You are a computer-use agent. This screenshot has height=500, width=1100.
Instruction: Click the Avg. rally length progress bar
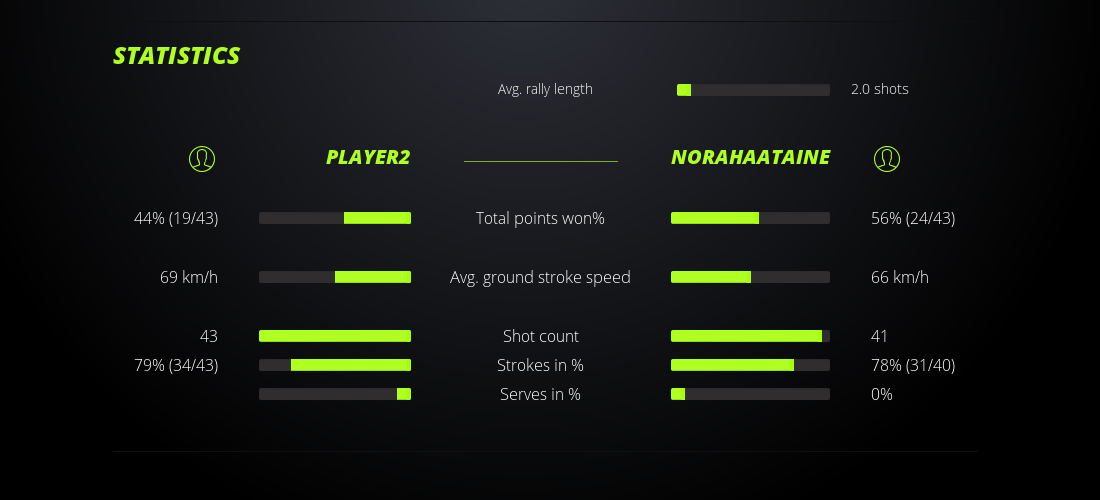pyautogui.click(x=753, y=90)
